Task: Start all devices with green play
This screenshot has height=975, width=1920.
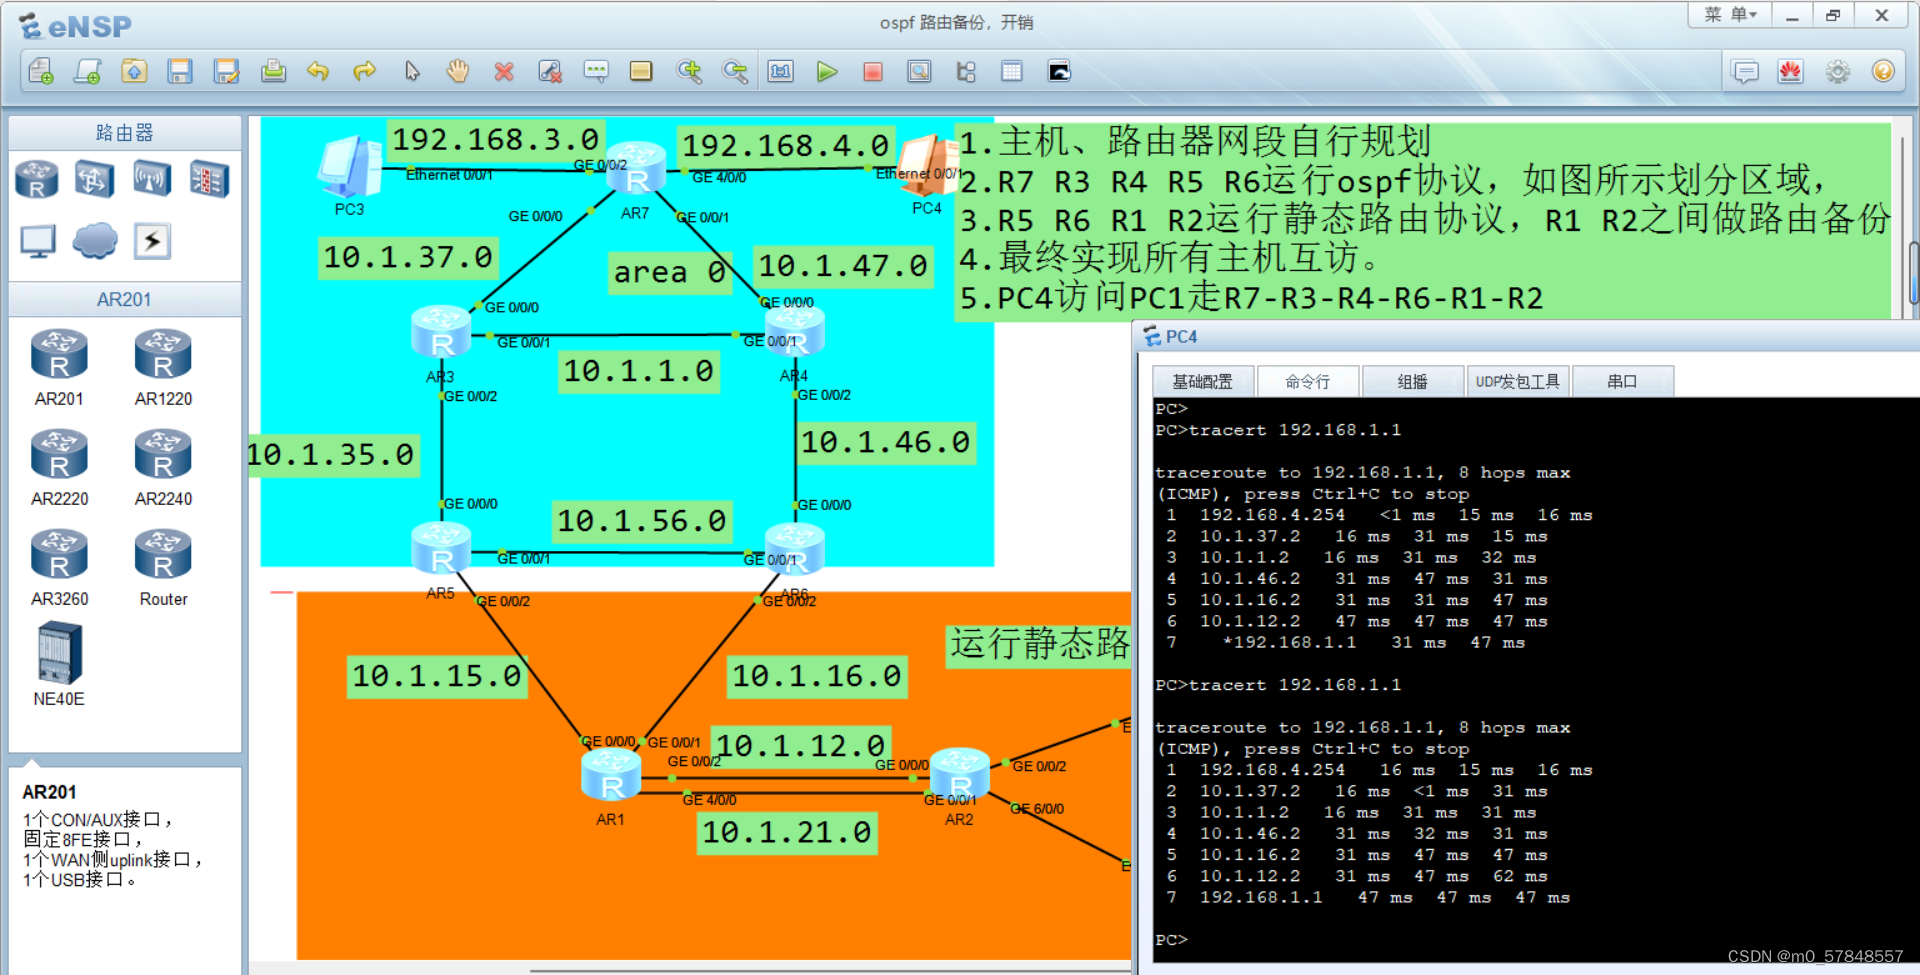Action: [827, 71]
